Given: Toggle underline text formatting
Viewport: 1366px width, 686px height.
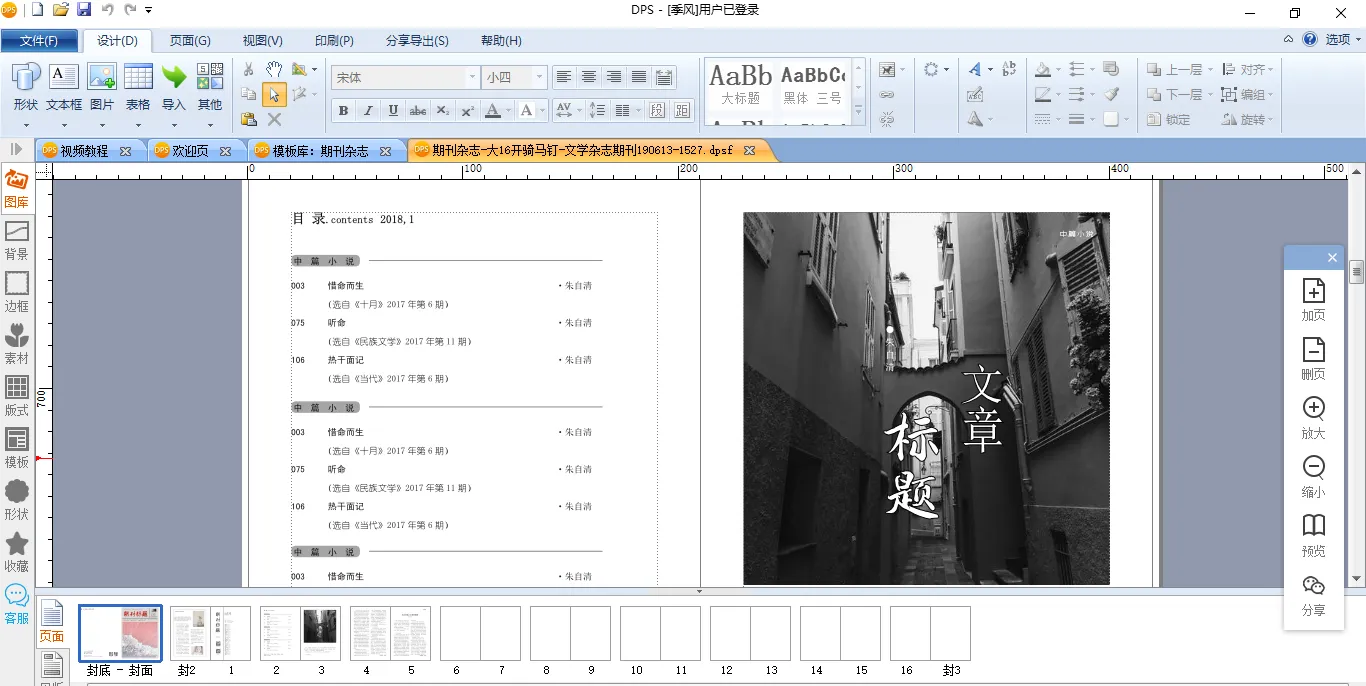Looking at the screenshot, I should (x=393, y=110).
